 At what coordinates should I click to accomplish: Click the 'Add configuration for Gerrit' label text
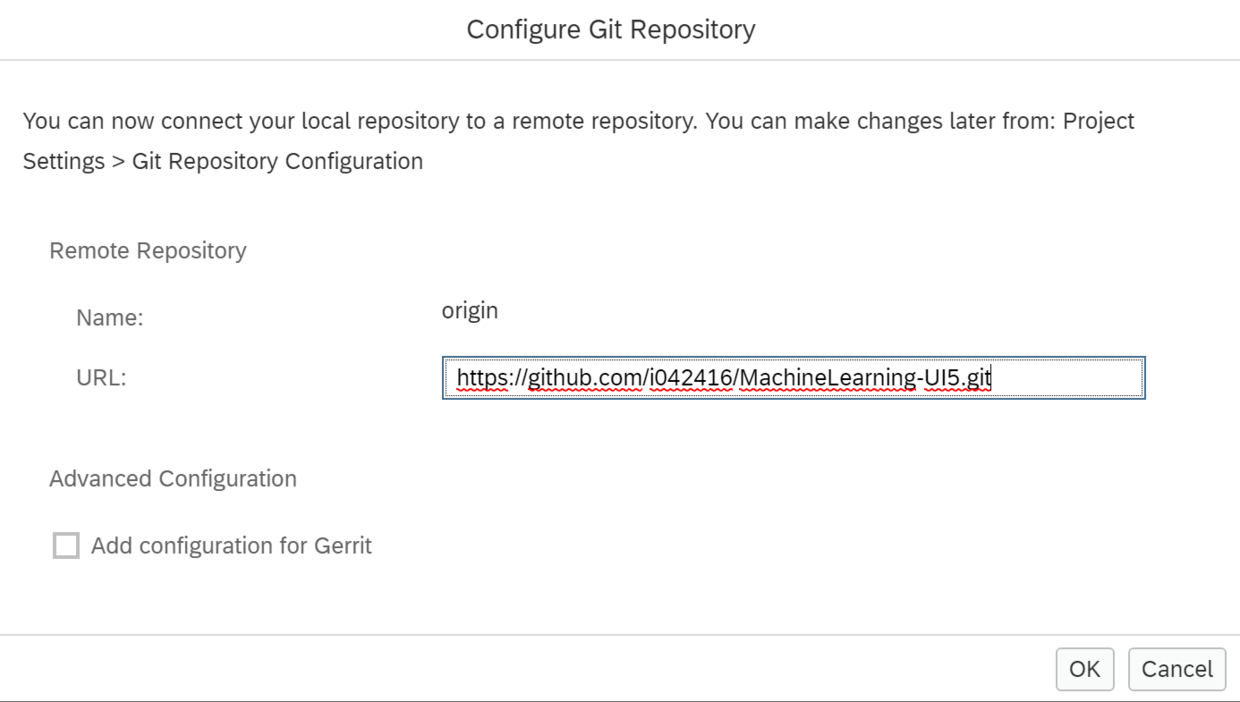point(231,546)
